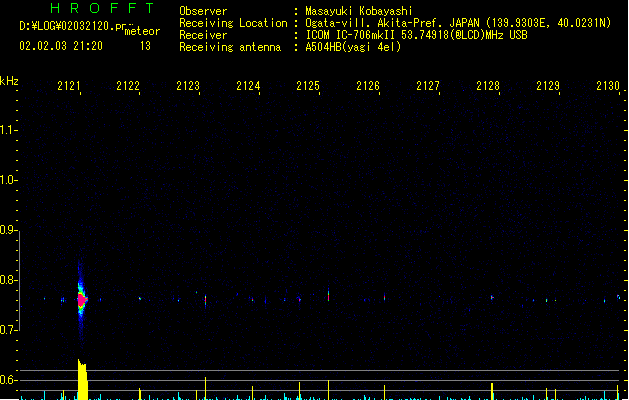Click the 0.7 kHz frequency axis label
Viewport: 629px width, 400px height.
pos(7,330)
